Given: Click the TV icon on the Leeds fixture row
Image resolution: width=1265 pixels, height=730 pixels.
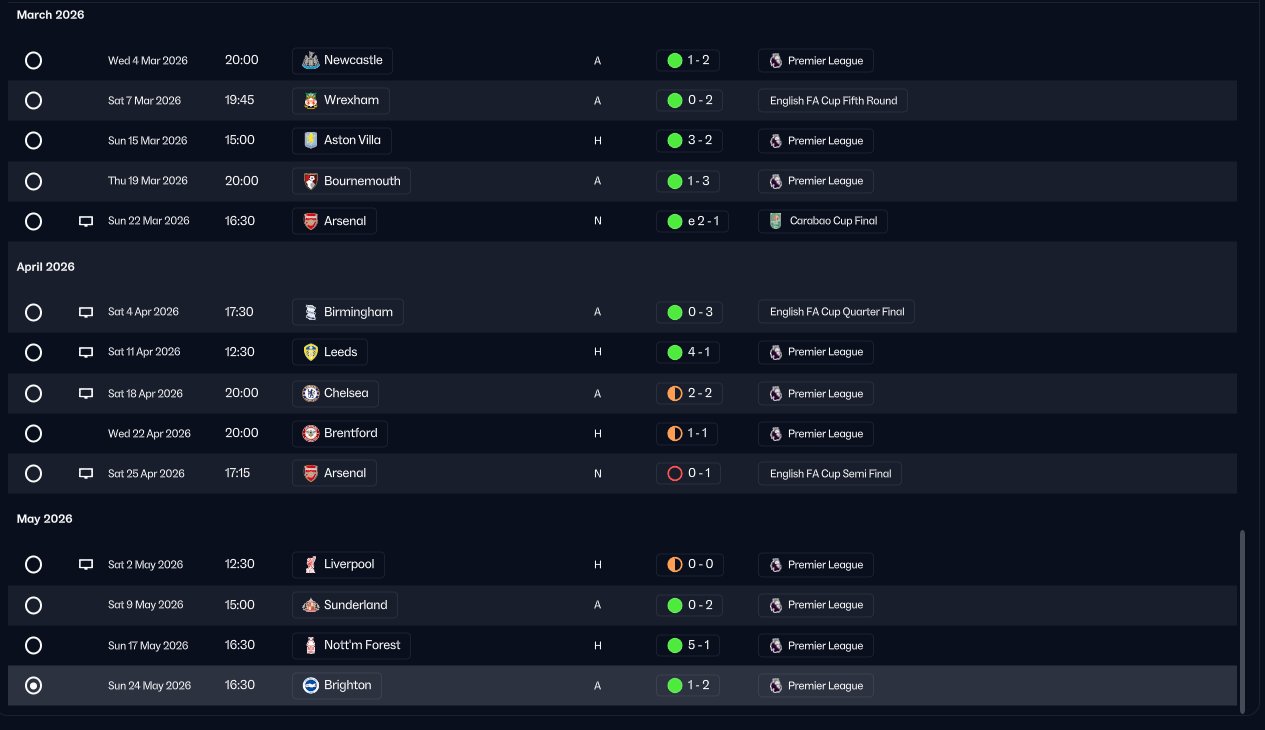Looking at the screenshot, I should [86, 352].
